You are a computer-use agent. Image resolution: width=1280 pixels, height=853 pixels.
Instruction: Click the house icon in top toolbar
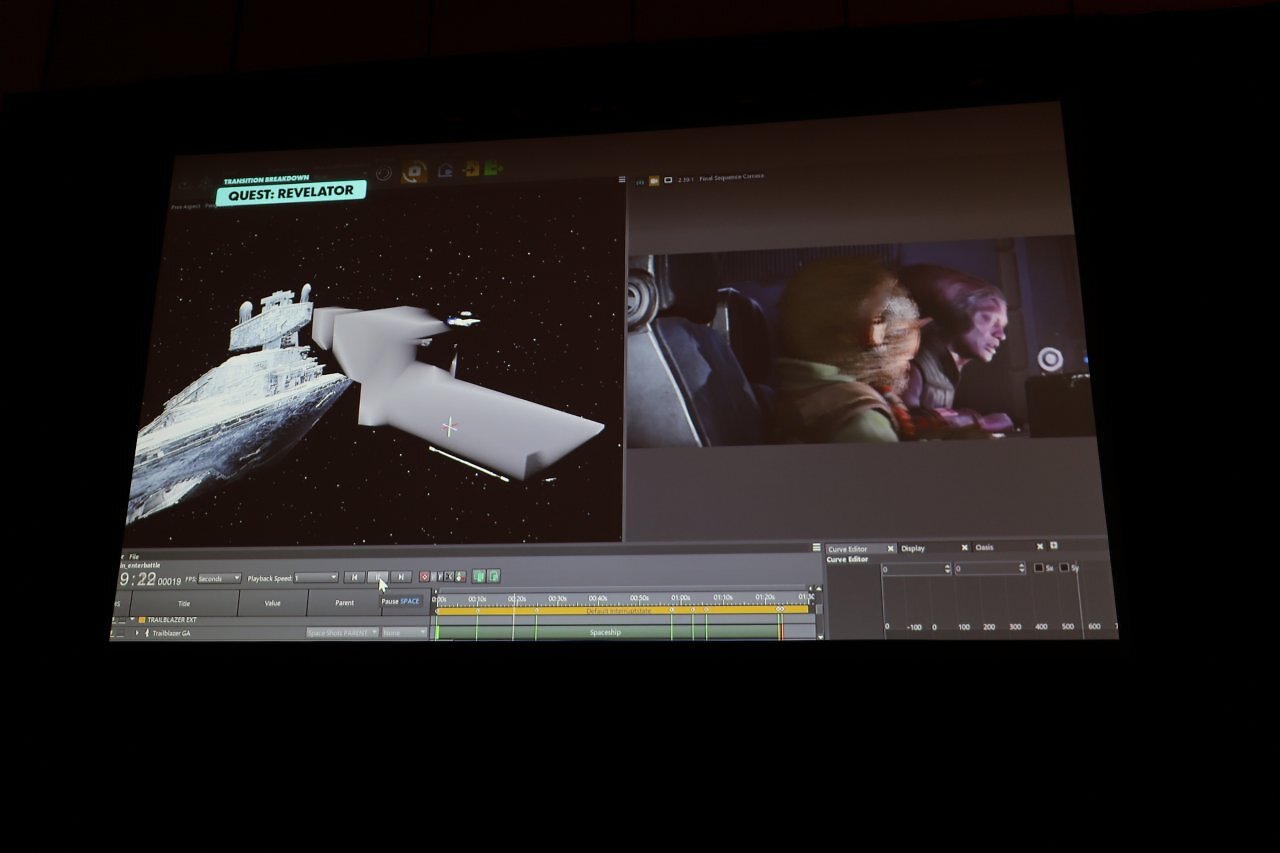pos(446,170)
